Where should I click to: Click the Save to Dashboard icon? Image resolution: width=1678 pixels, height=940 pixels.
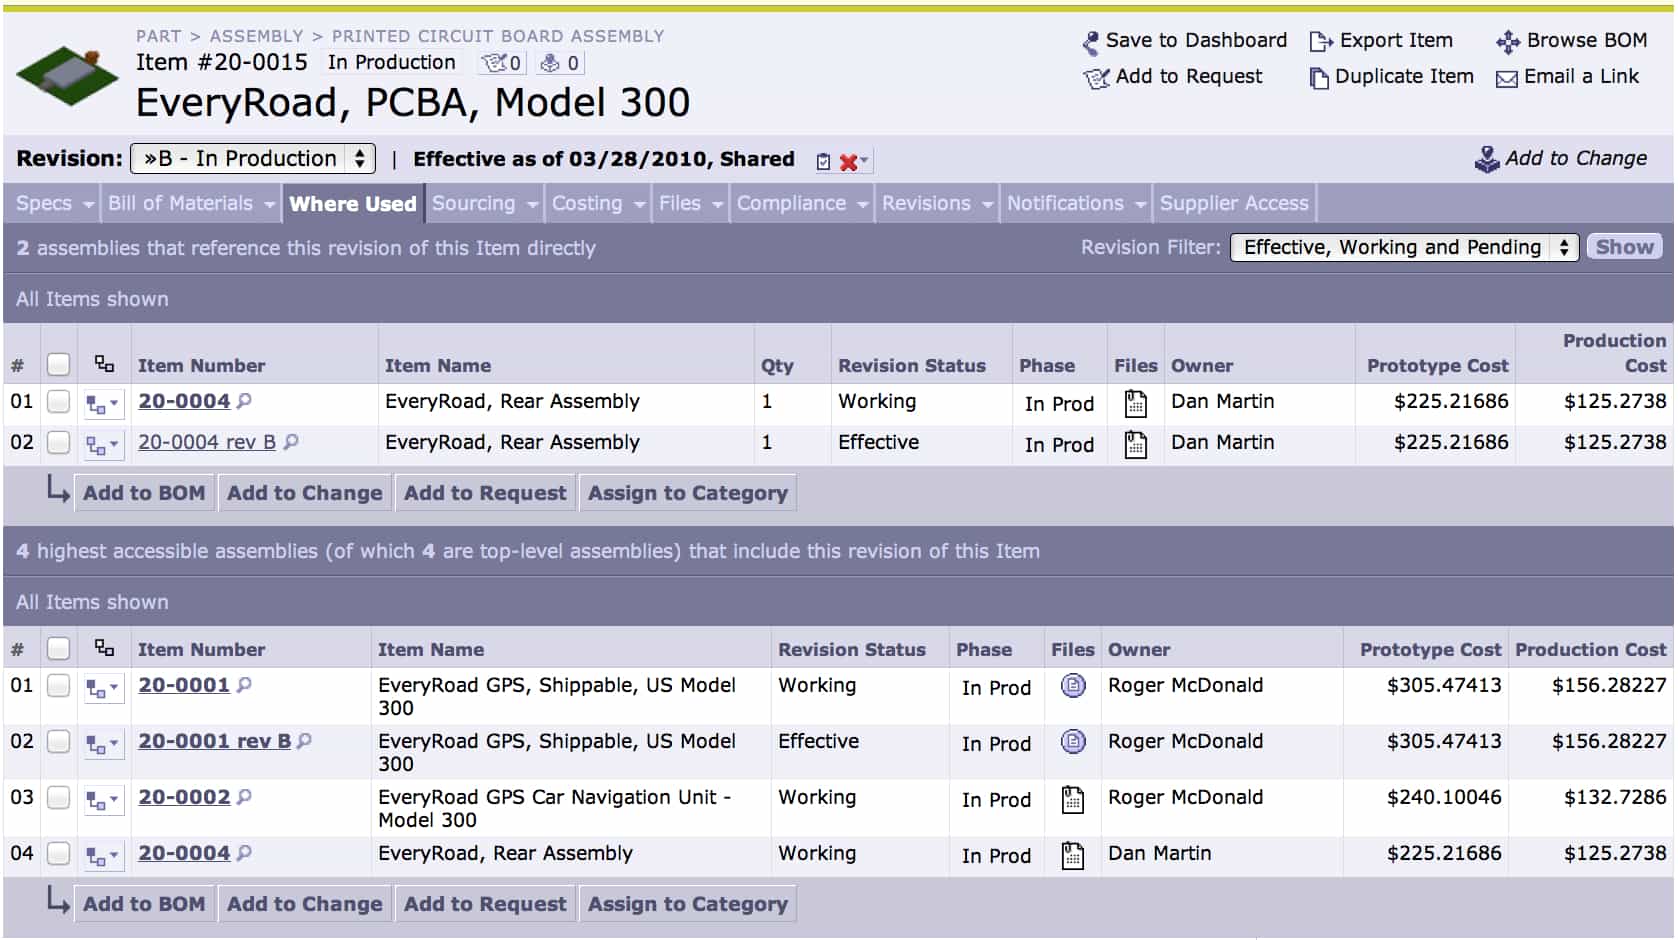[1091, 42]
